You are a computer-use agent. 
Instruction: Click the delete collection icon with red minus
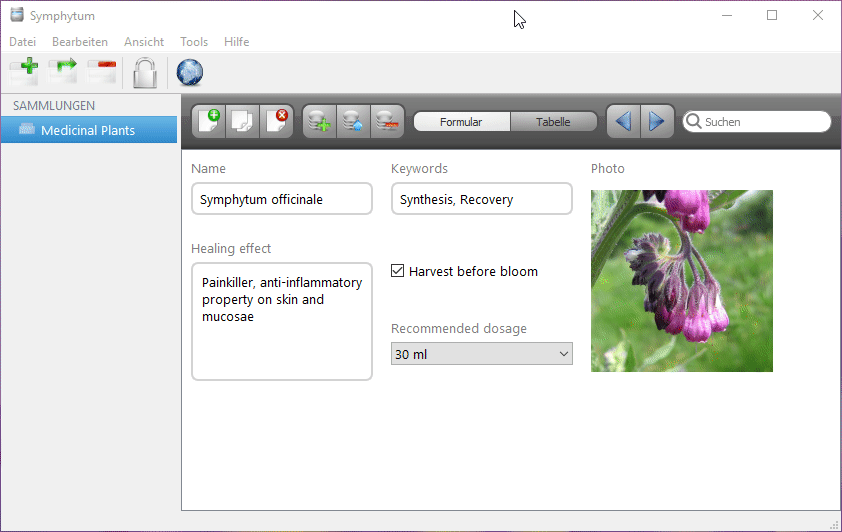point(101,73)
